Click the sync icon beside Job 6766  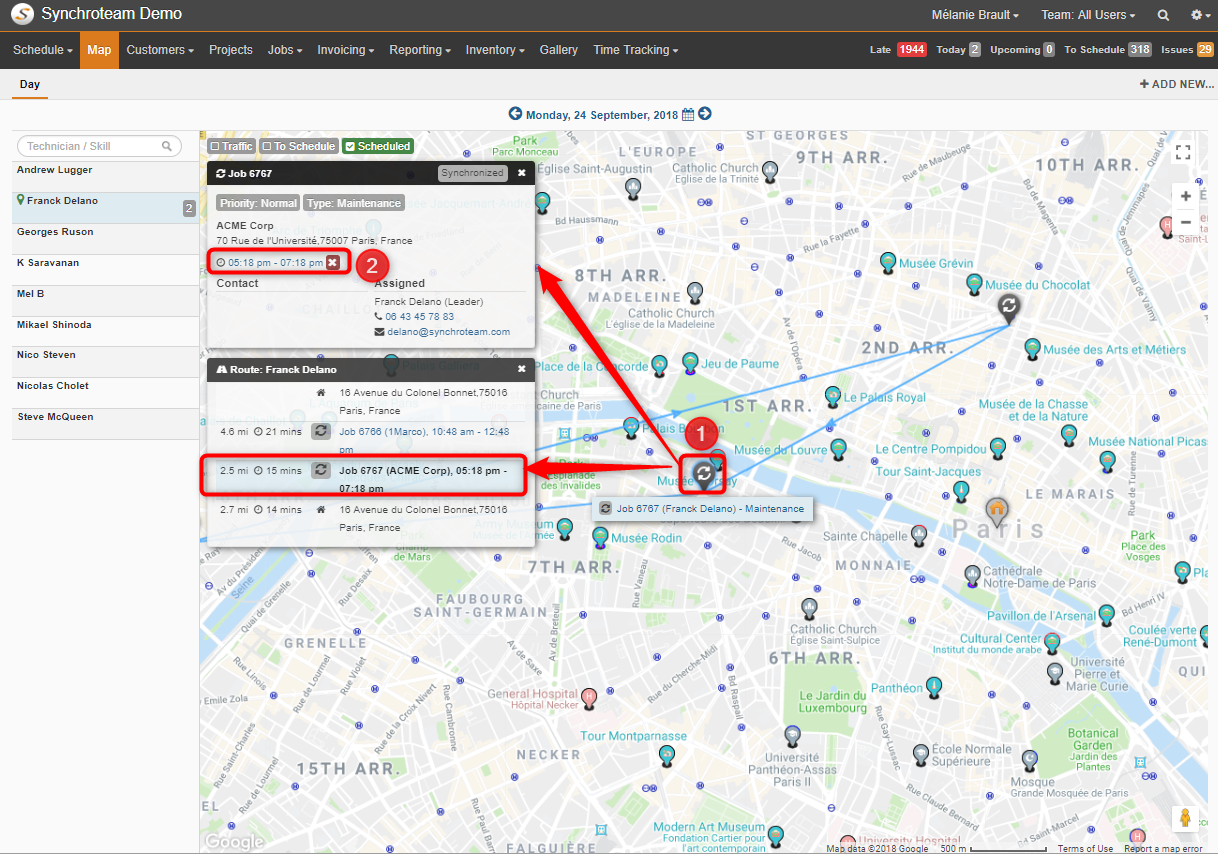click(321, 431)
